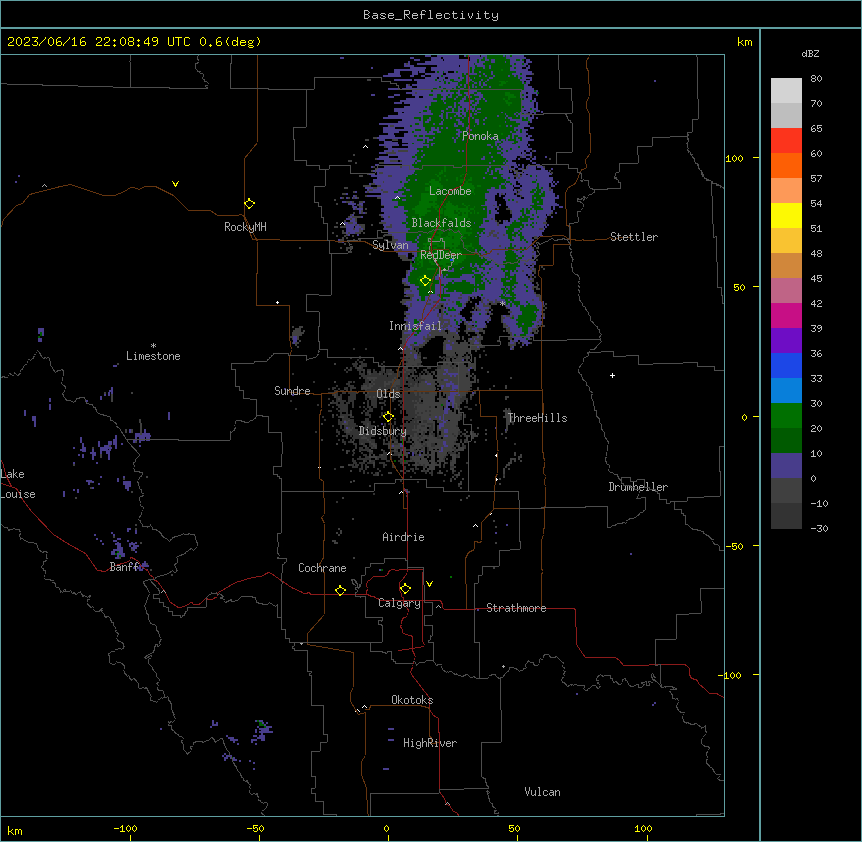Select the dark green 20-10 dBZ swatch
Image resolution: width=862 pixels, height=842 pixels.
coord(786,441)
